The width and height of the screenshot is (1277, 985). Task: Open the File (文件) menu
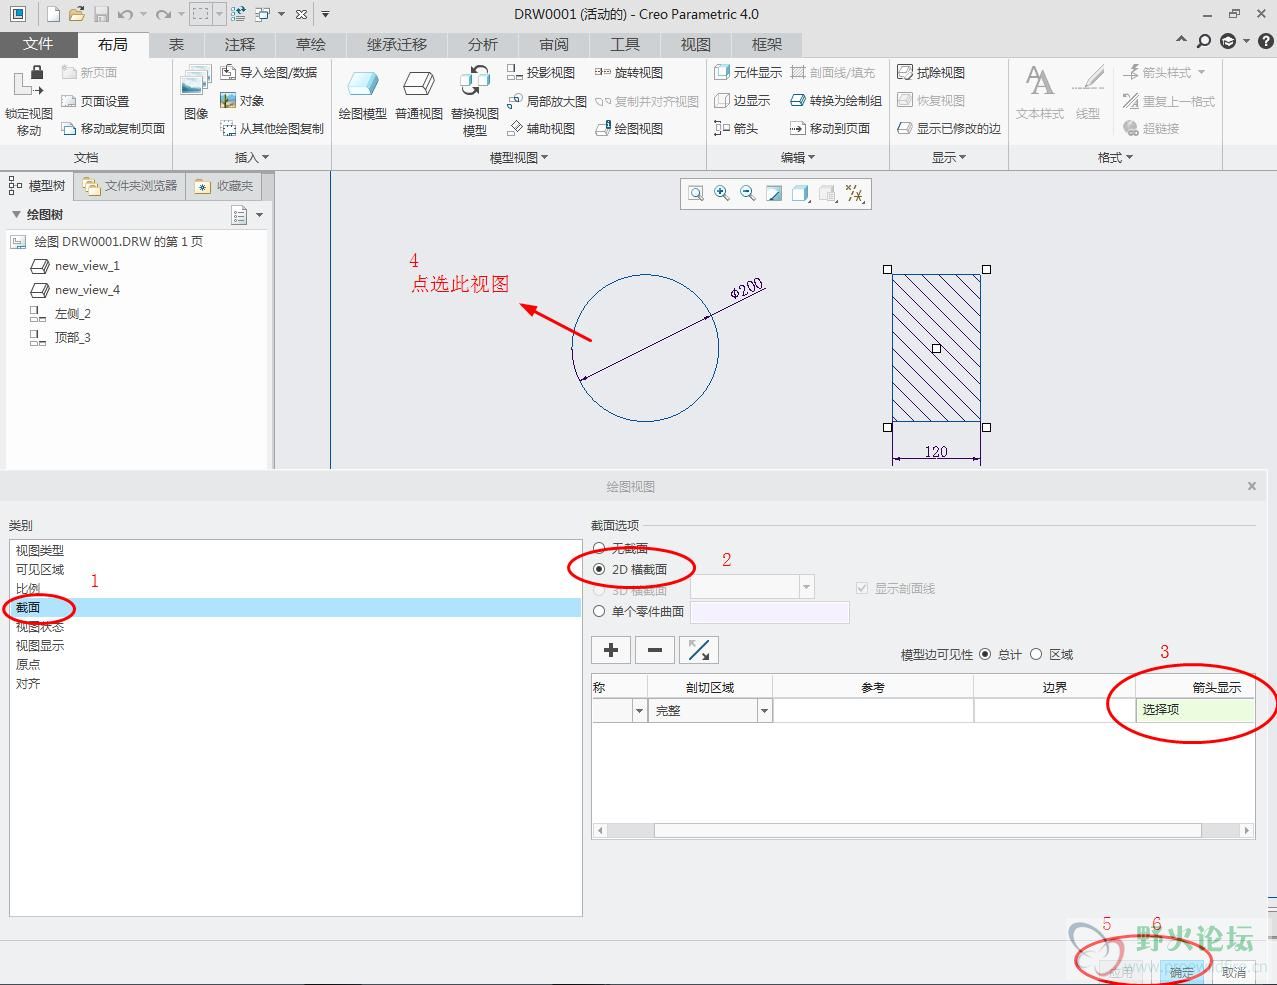(38, 45)
